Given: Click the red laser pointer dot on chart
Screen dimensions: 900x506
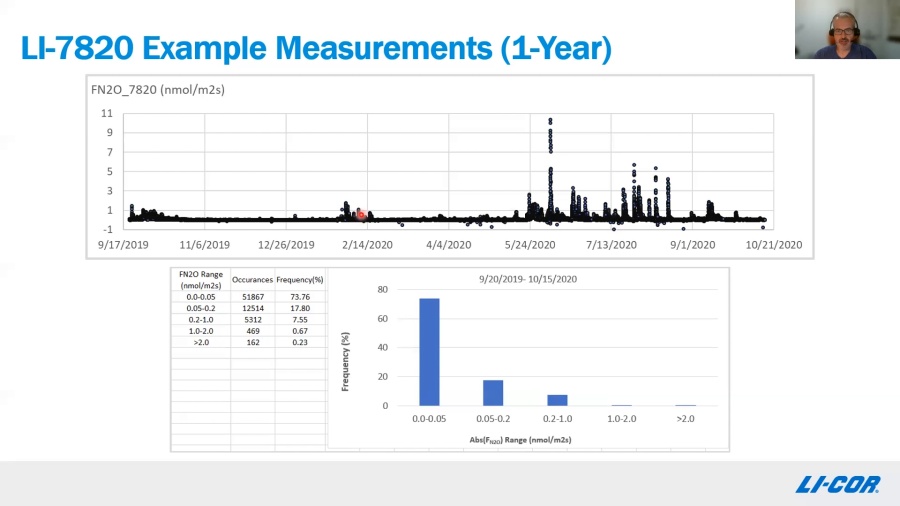Looking at the screenshot, I should coord(361,215).
